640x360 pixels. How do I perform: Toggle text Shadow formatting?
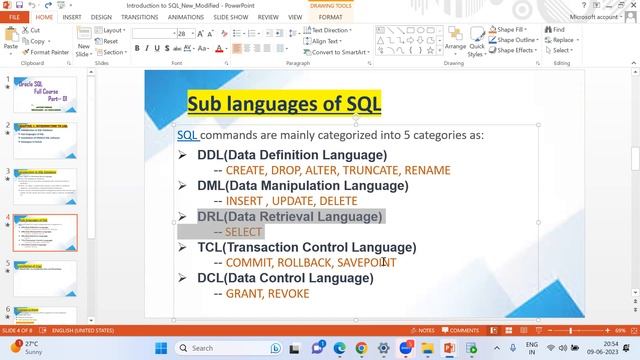(x=167, y=49)
